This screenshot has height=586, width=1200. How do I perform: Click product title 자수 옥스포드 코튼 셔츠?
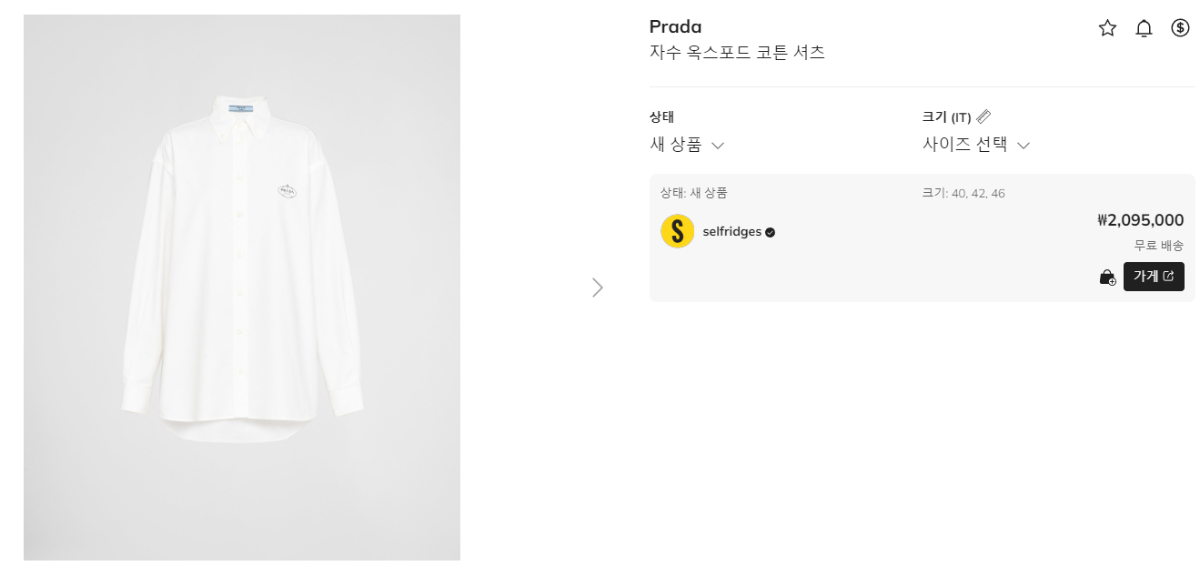737,53
